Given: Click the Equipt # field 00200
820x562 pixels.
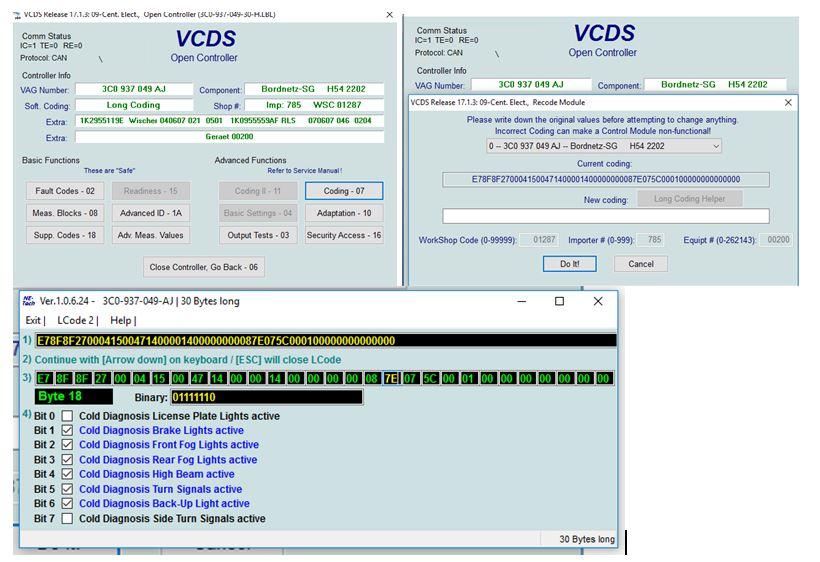Looking at the screenshot, I should pos(775,240).
